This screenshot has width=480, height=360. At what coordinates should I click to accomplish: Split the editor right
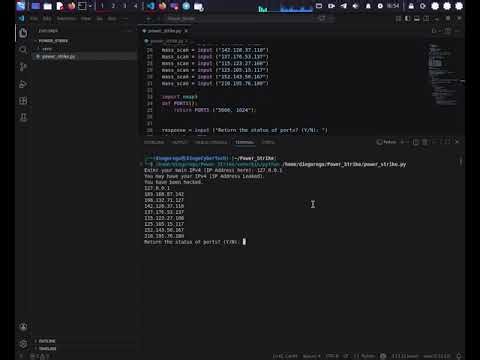[448, 31]
